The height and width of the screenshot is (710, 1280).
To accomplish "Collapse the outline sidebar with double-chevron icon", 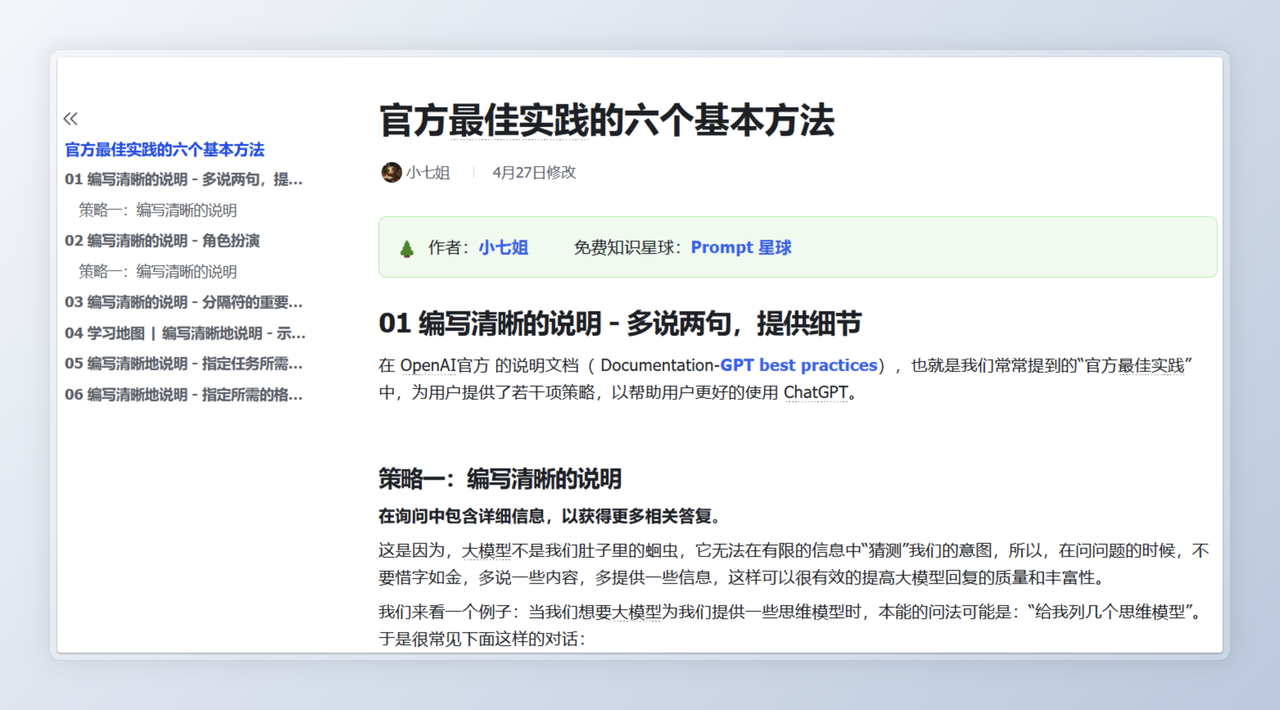I will (70, 119).
